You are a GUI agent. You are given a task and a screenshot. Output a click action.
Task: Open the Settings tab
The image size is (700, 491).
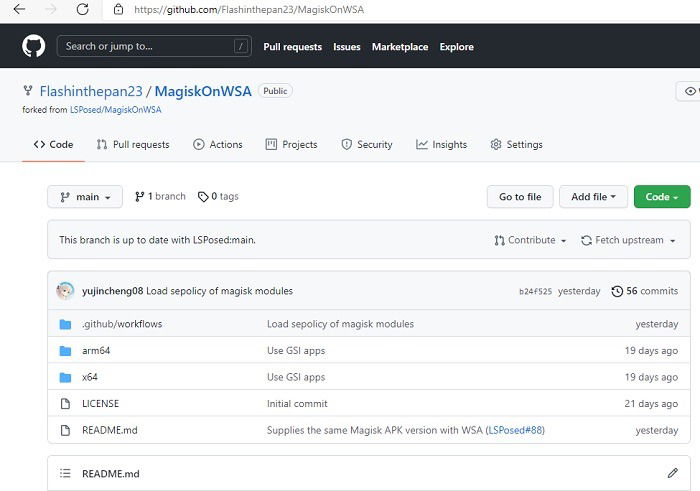pyautogui.click(x=516, y=145)
